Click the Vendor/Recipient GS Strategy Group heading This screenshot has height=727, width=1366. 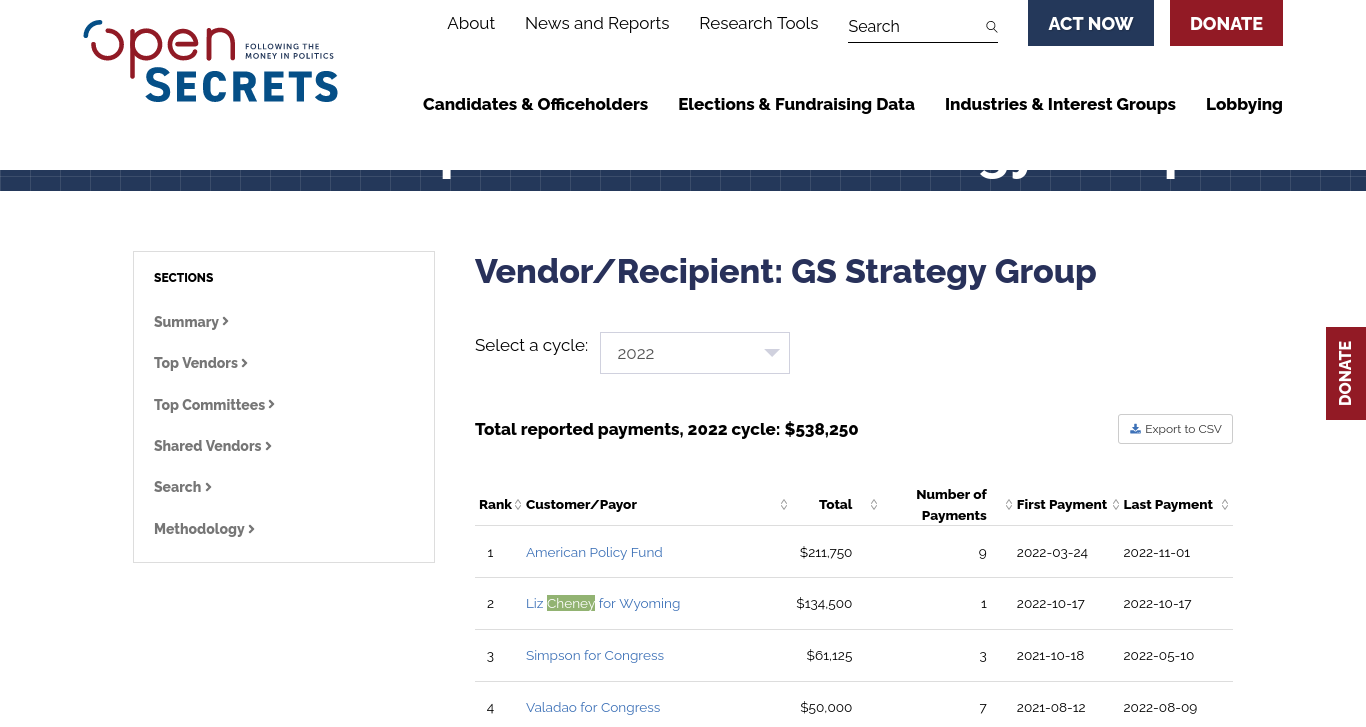tap(785, 271)
